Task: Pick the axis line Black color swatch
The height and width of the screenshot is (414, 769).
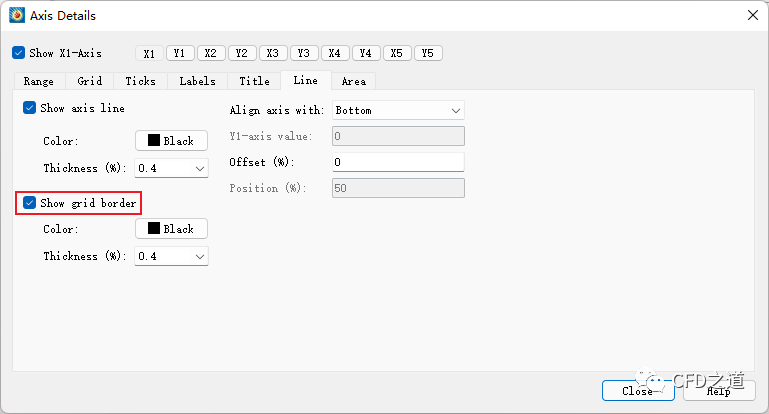Action: [x=171, y=141]
